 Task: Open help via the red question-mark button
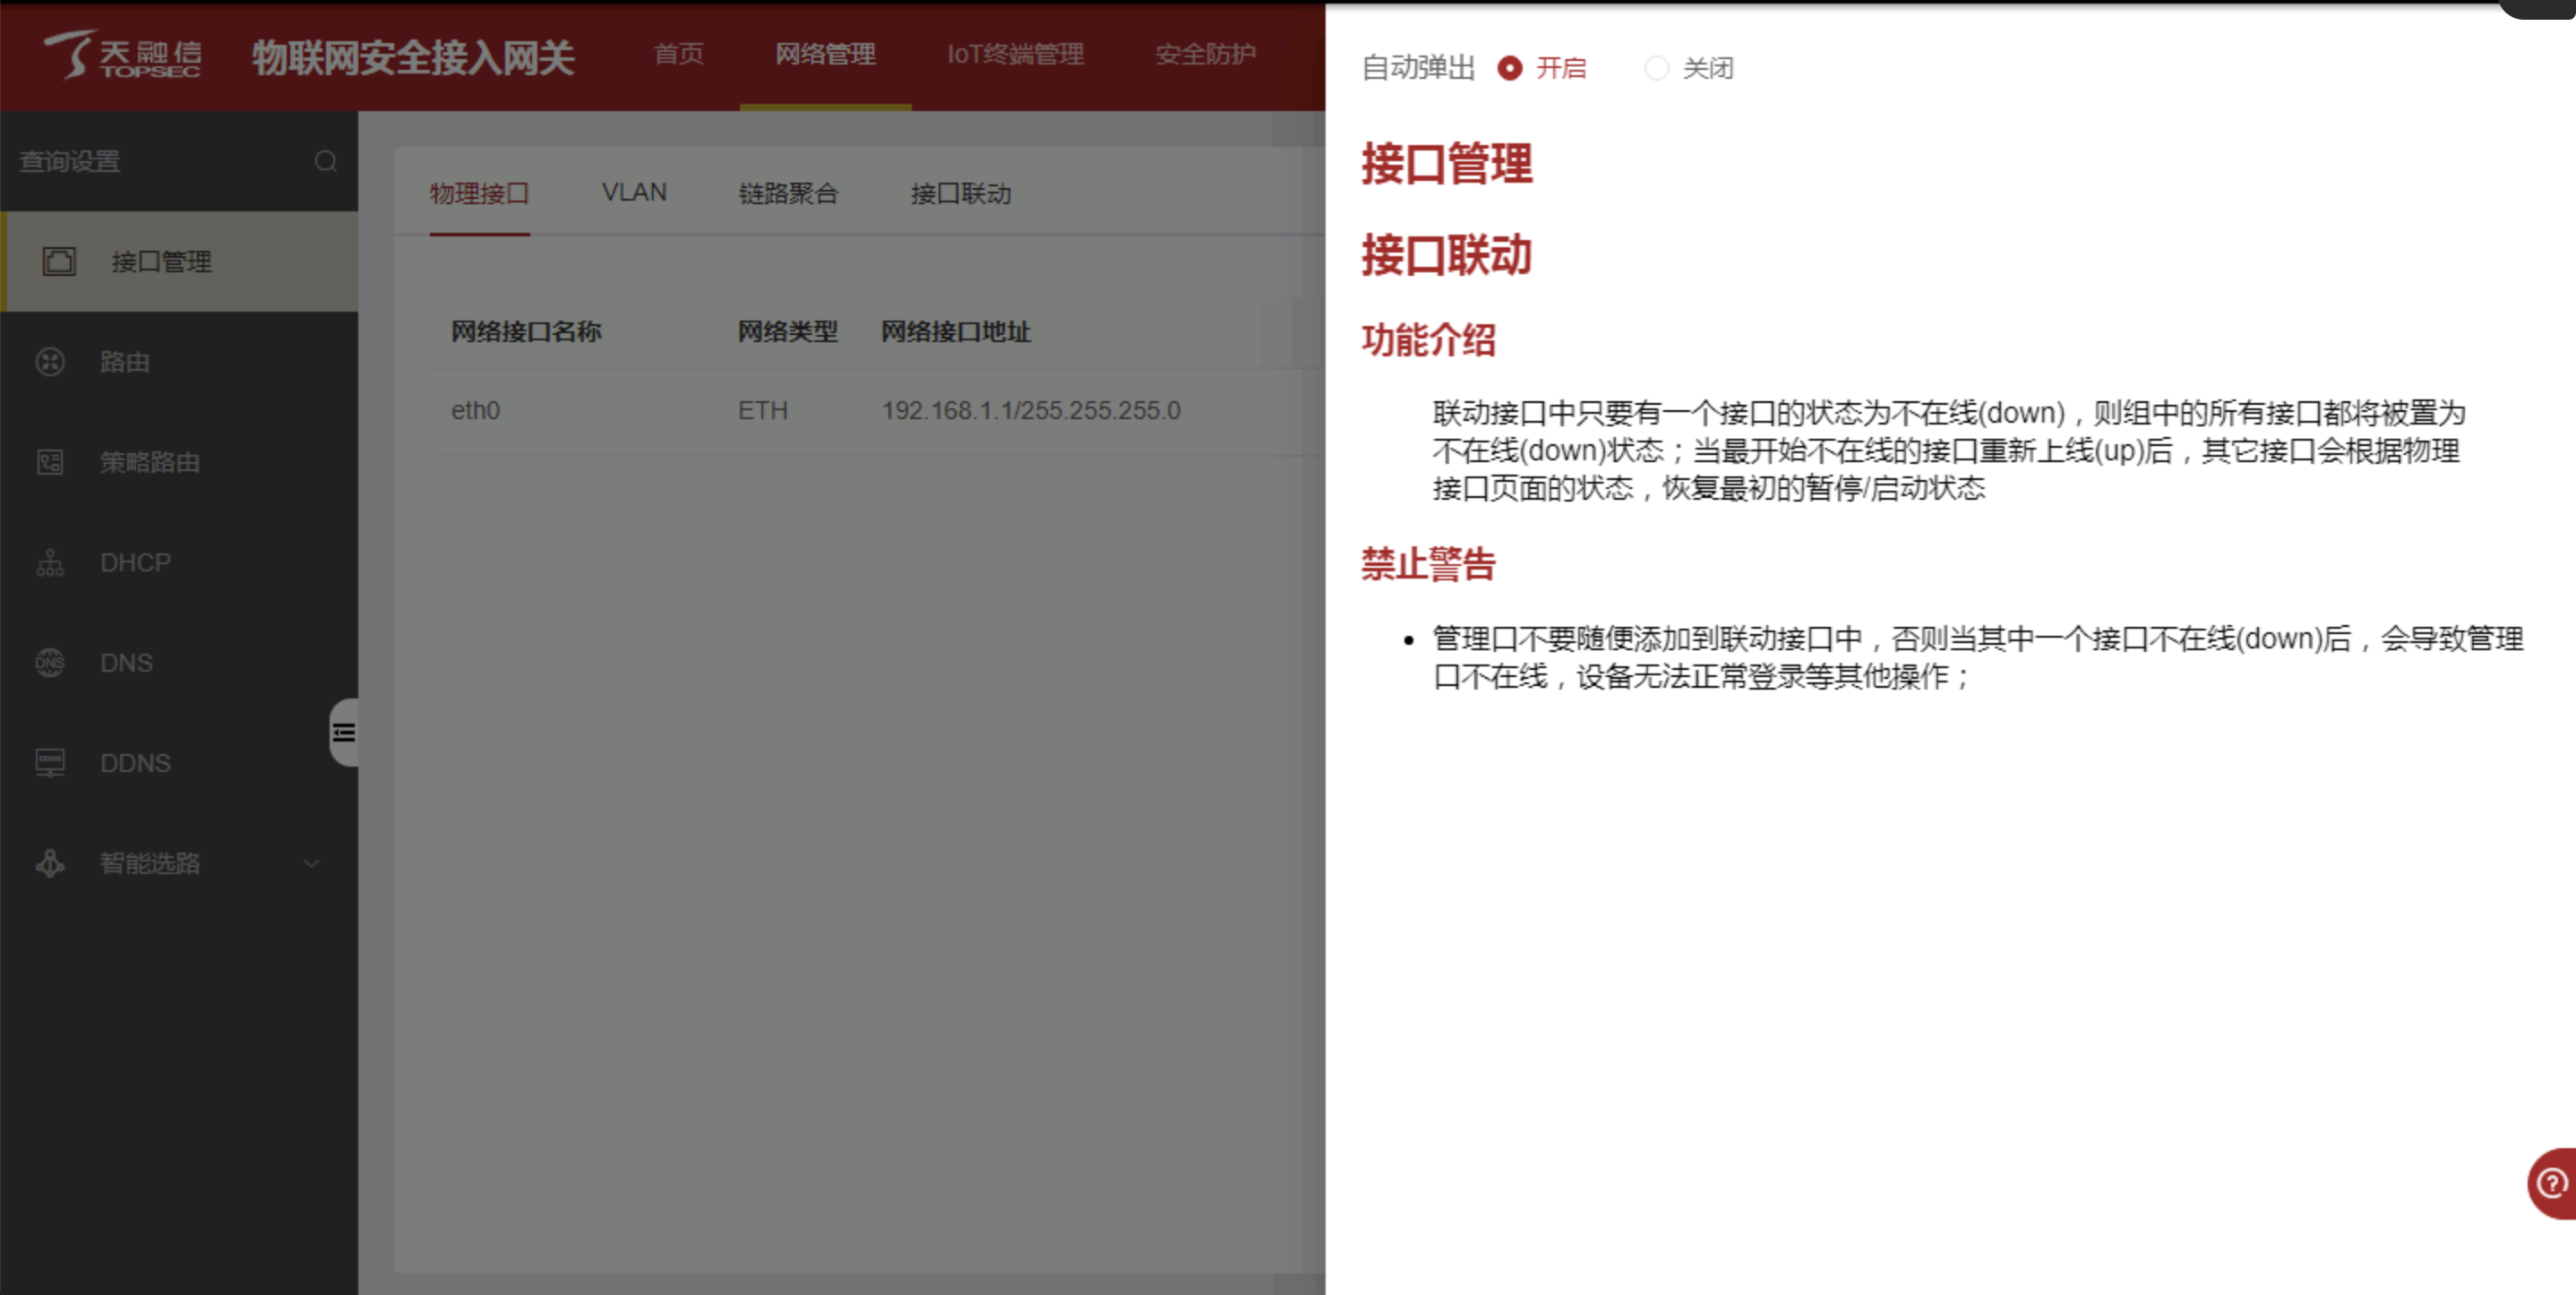point(2551,1183)
